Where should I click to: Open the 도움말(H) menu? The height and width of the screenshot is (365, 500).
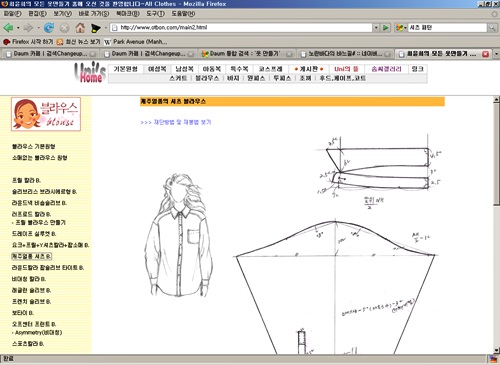click(183, 14)
